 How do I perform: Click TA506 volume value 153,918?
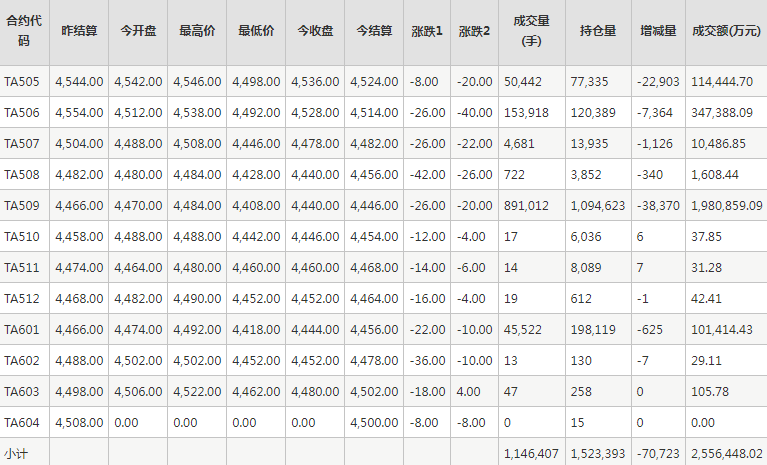click(526, 112)
